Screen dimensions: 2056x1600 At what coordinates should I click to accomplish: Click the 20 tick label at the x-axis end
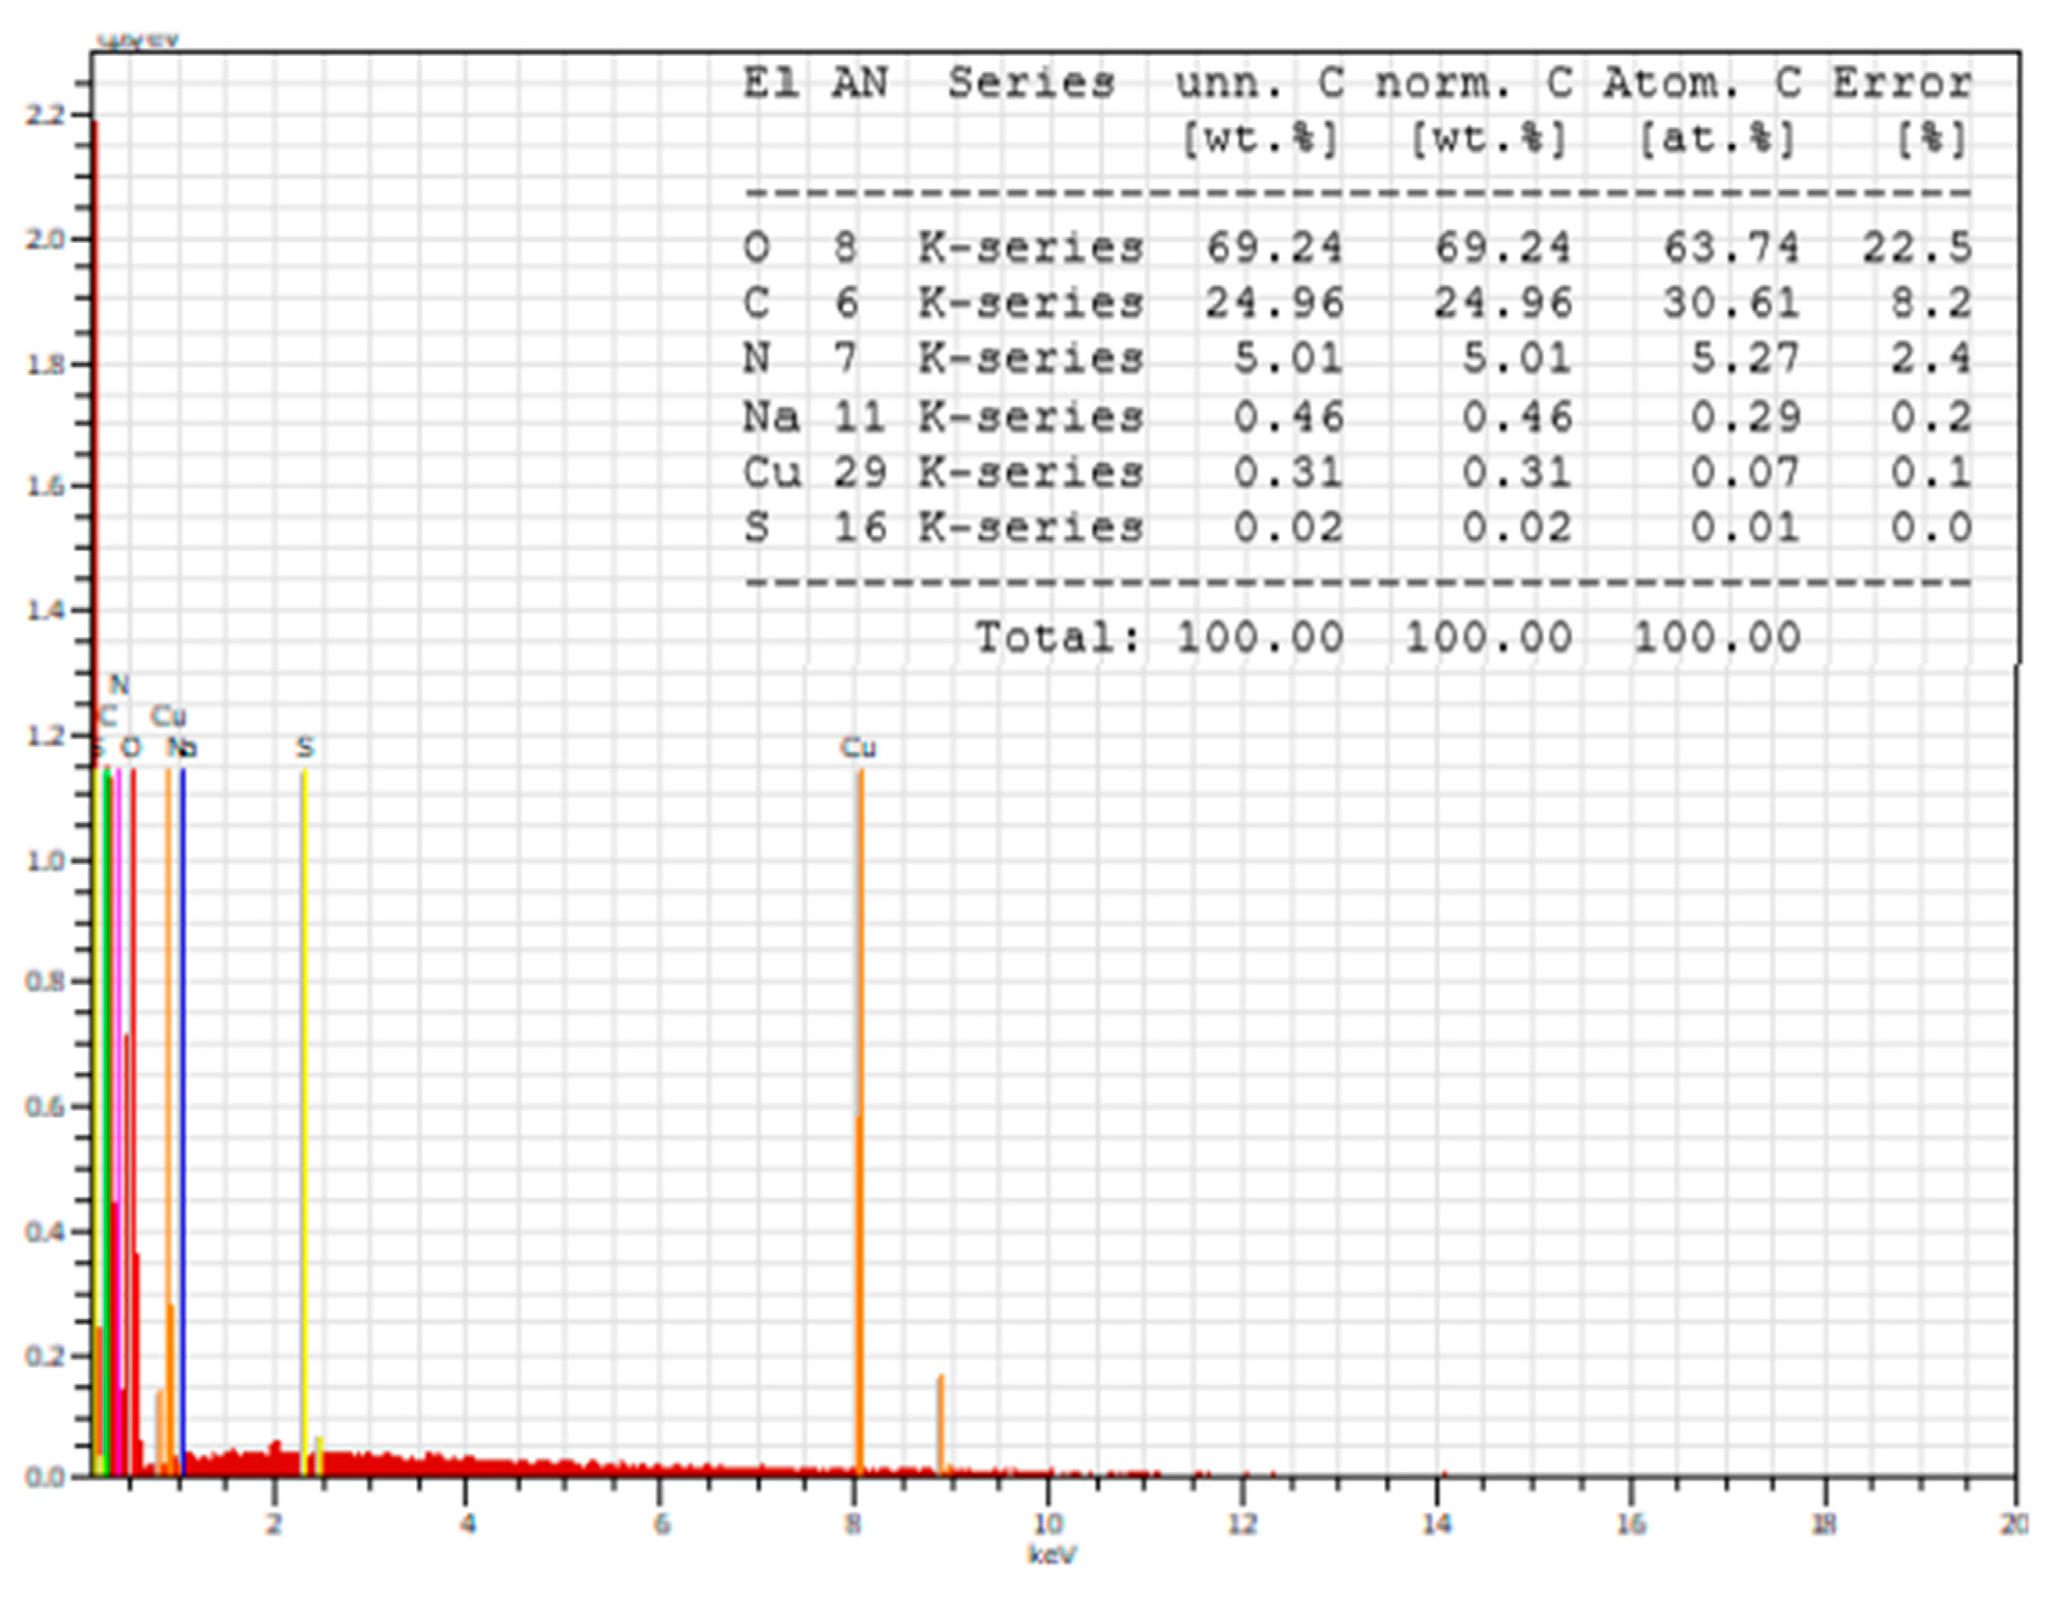click(x=2014, y=1523)
